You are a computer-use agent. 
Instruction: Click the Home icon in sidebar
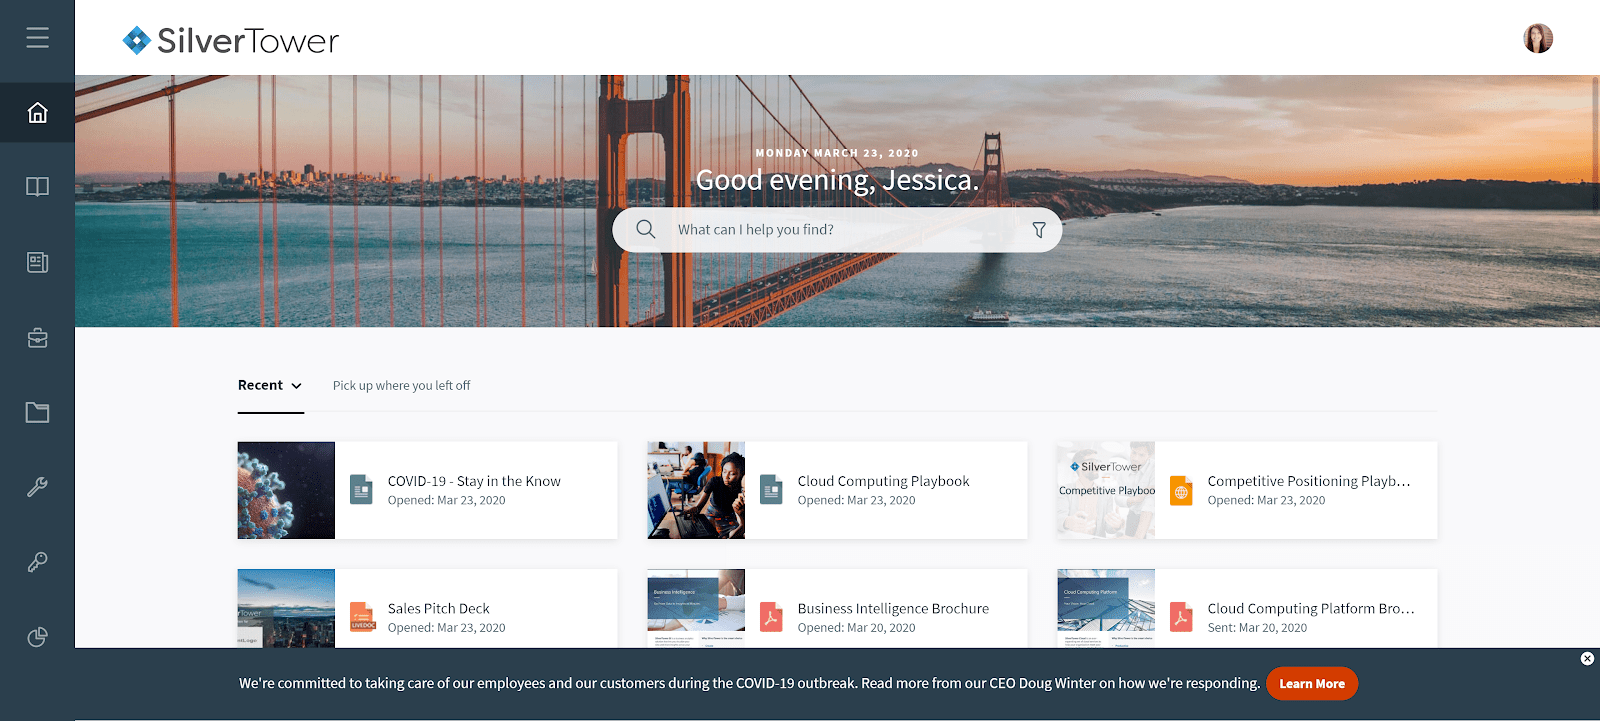coord(37,113)
